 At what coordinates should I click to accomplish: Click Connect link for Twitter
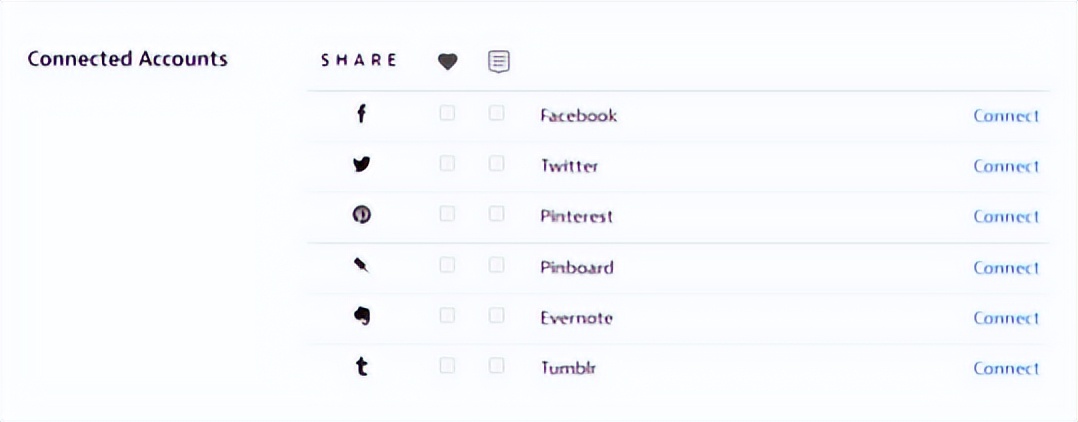pyautogui.click(x=1006, y=166)
